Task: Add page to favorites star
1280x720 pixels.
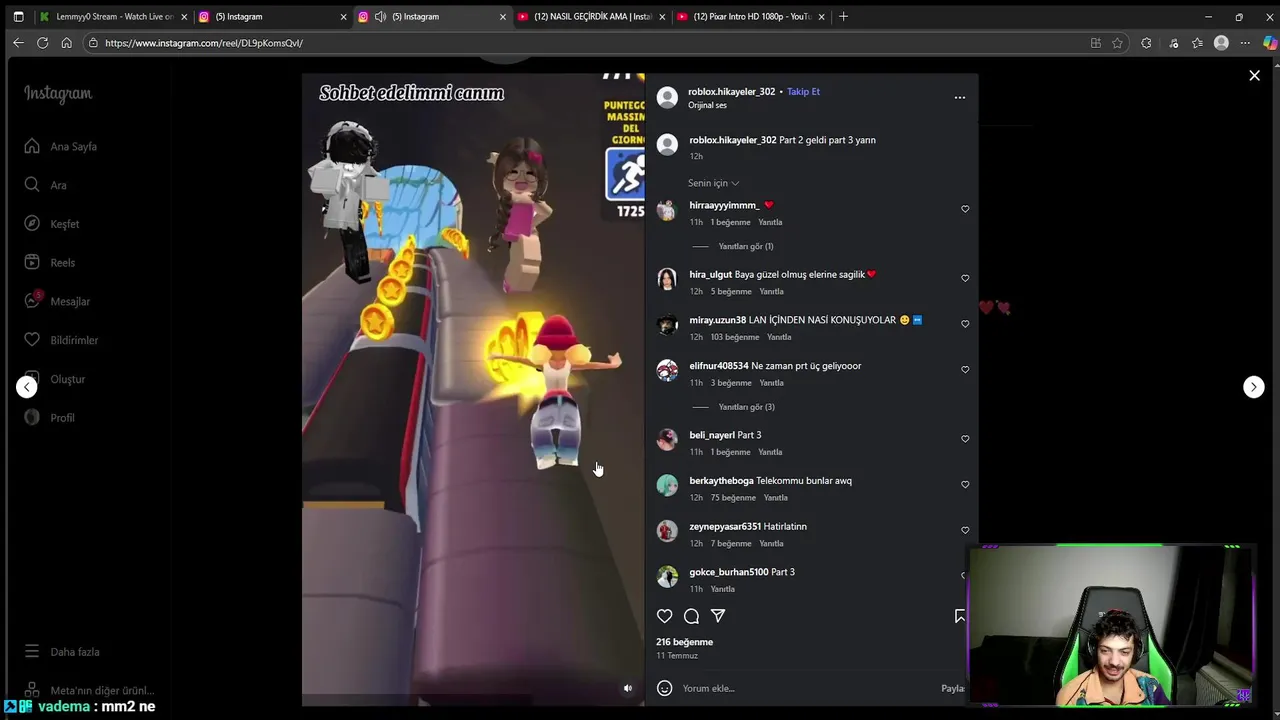Action: (1117, 43)
